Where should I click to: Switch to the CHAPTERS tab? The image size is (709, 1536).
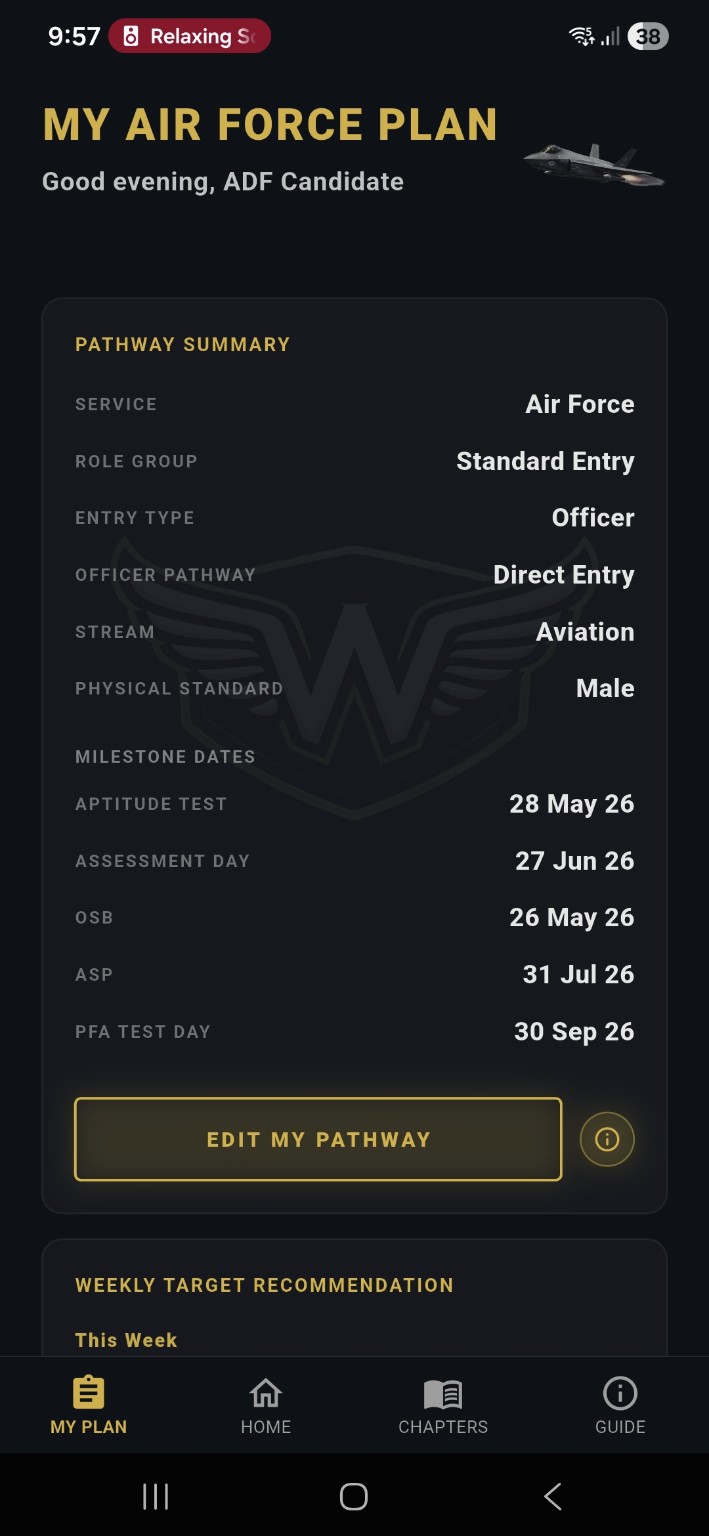coord(443,1405)
